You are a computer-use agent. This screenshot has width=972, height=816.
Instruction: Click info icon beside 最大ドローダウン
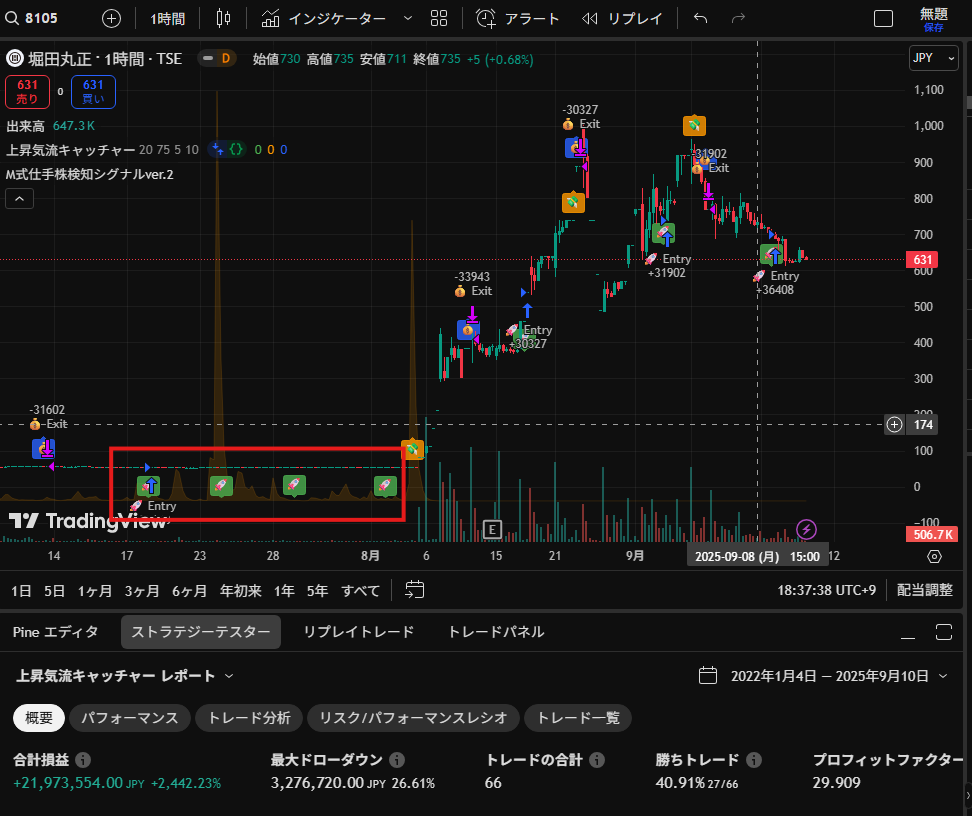coord(397,760)
